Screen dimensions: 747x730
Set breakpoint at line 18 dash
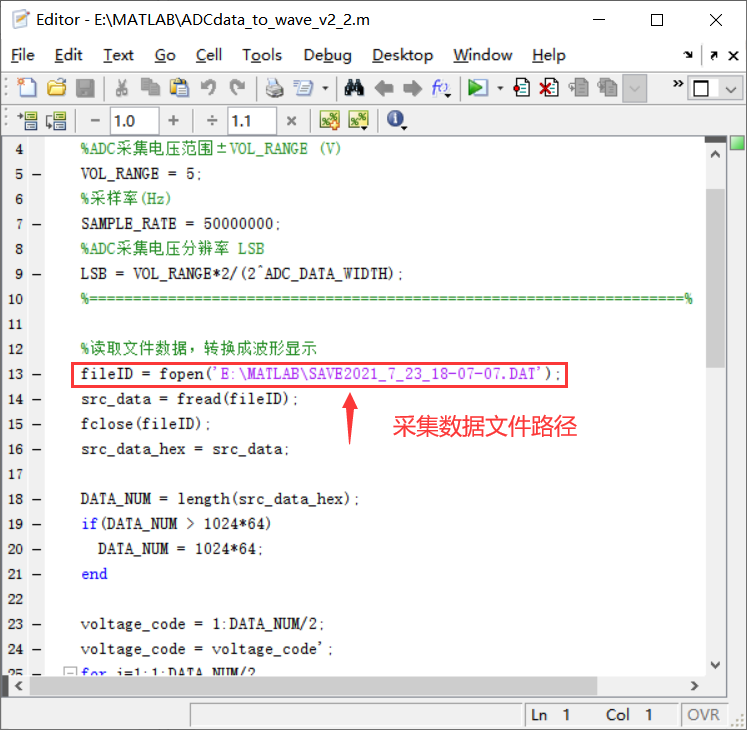(37, 499)
